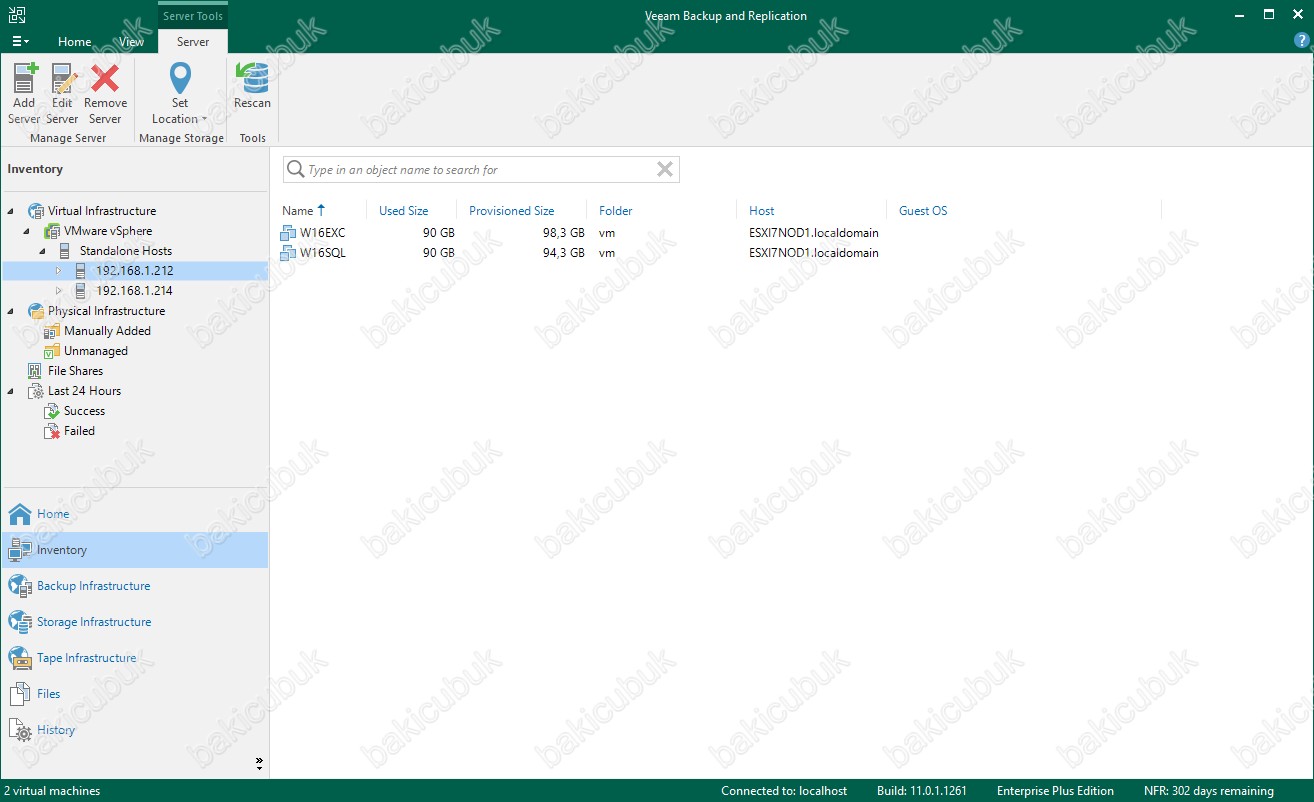Click the Success status icon in tree

pyautogui.click(x=52, y=411)
